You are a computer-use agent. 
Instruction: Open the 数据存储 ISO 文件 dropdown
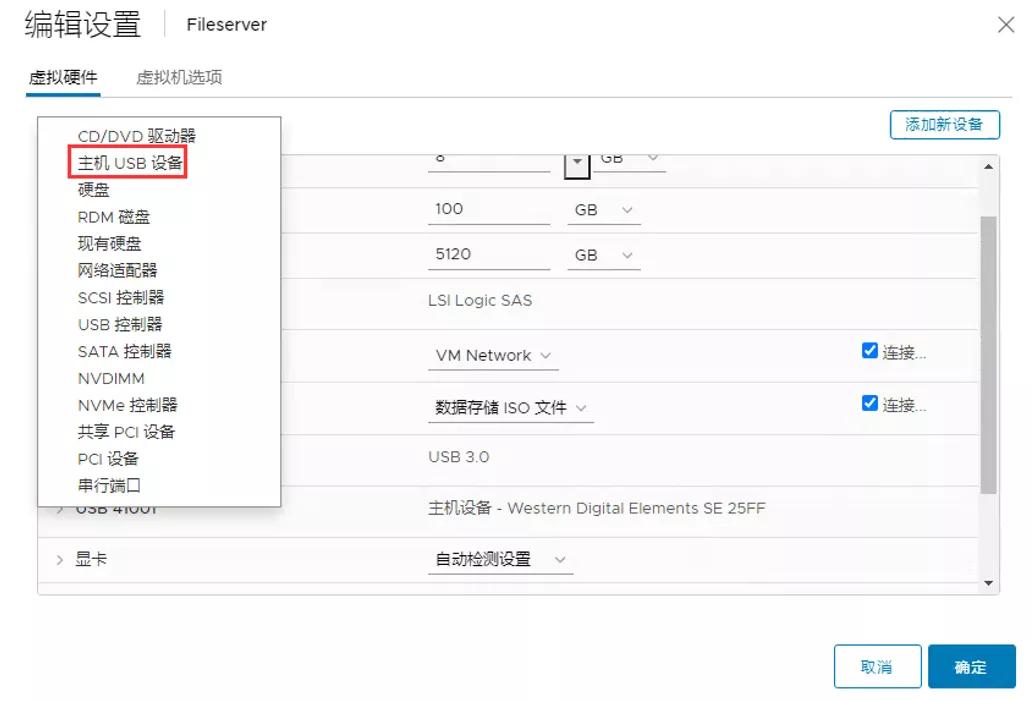tap(510, 408)
